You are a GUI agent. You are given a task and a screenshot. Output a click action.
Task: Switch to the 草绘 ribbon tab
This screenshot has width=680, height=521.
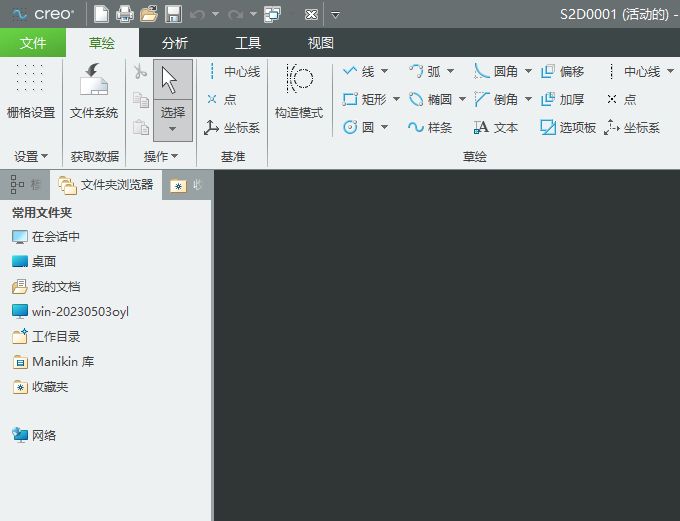click(102, 43)
